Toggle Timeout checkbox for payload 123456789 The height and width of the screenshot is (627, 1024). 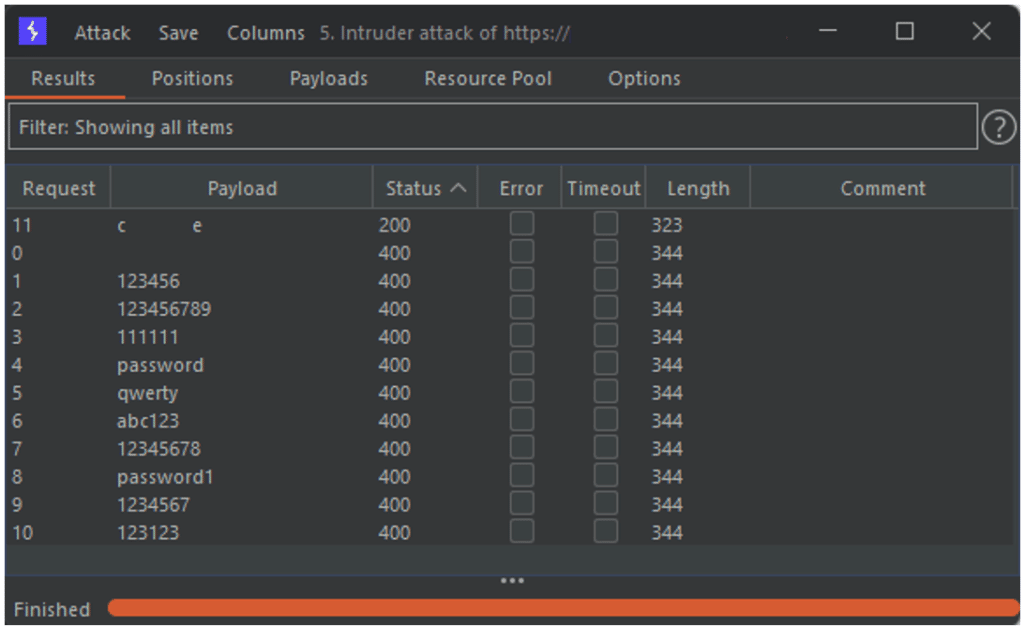pos(605,308)
